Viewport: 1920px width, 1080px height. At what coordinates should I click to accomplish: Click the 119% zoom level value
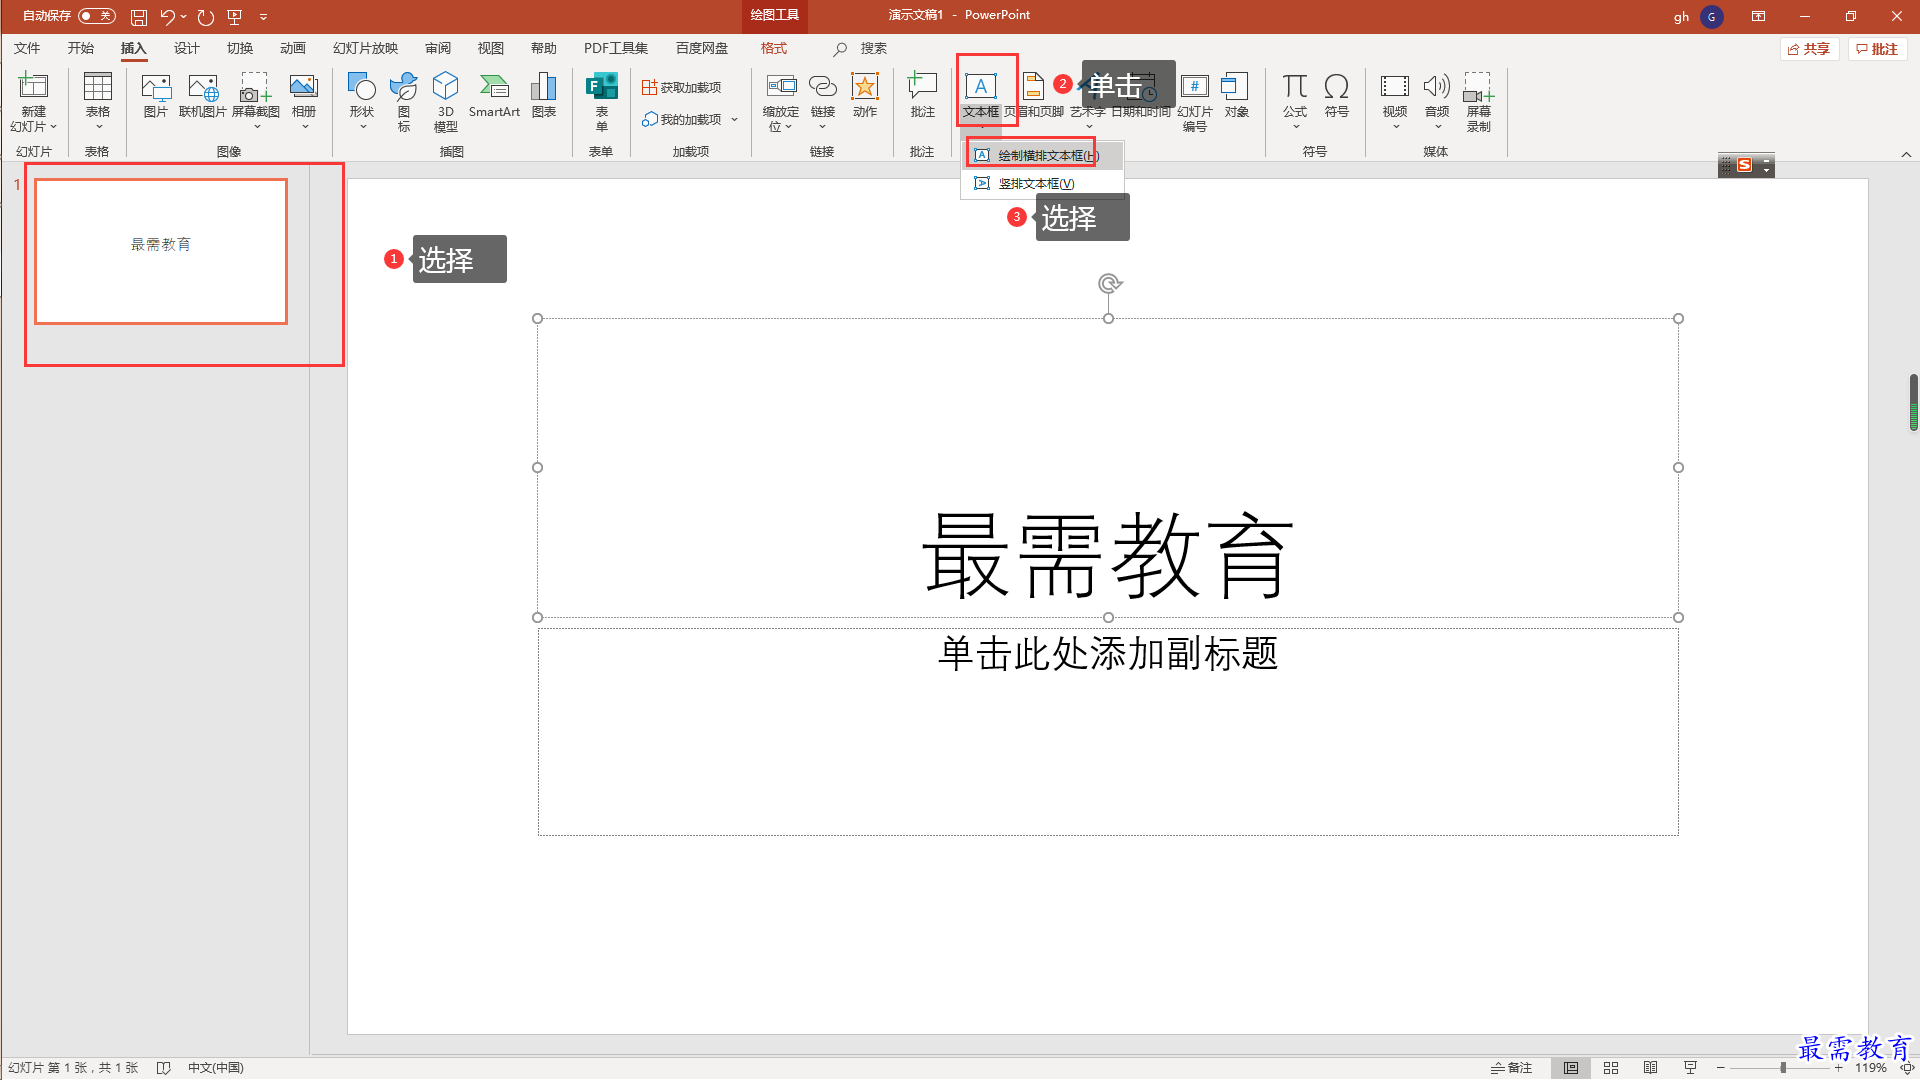pyautogui.click(x=1870, y=1068)
